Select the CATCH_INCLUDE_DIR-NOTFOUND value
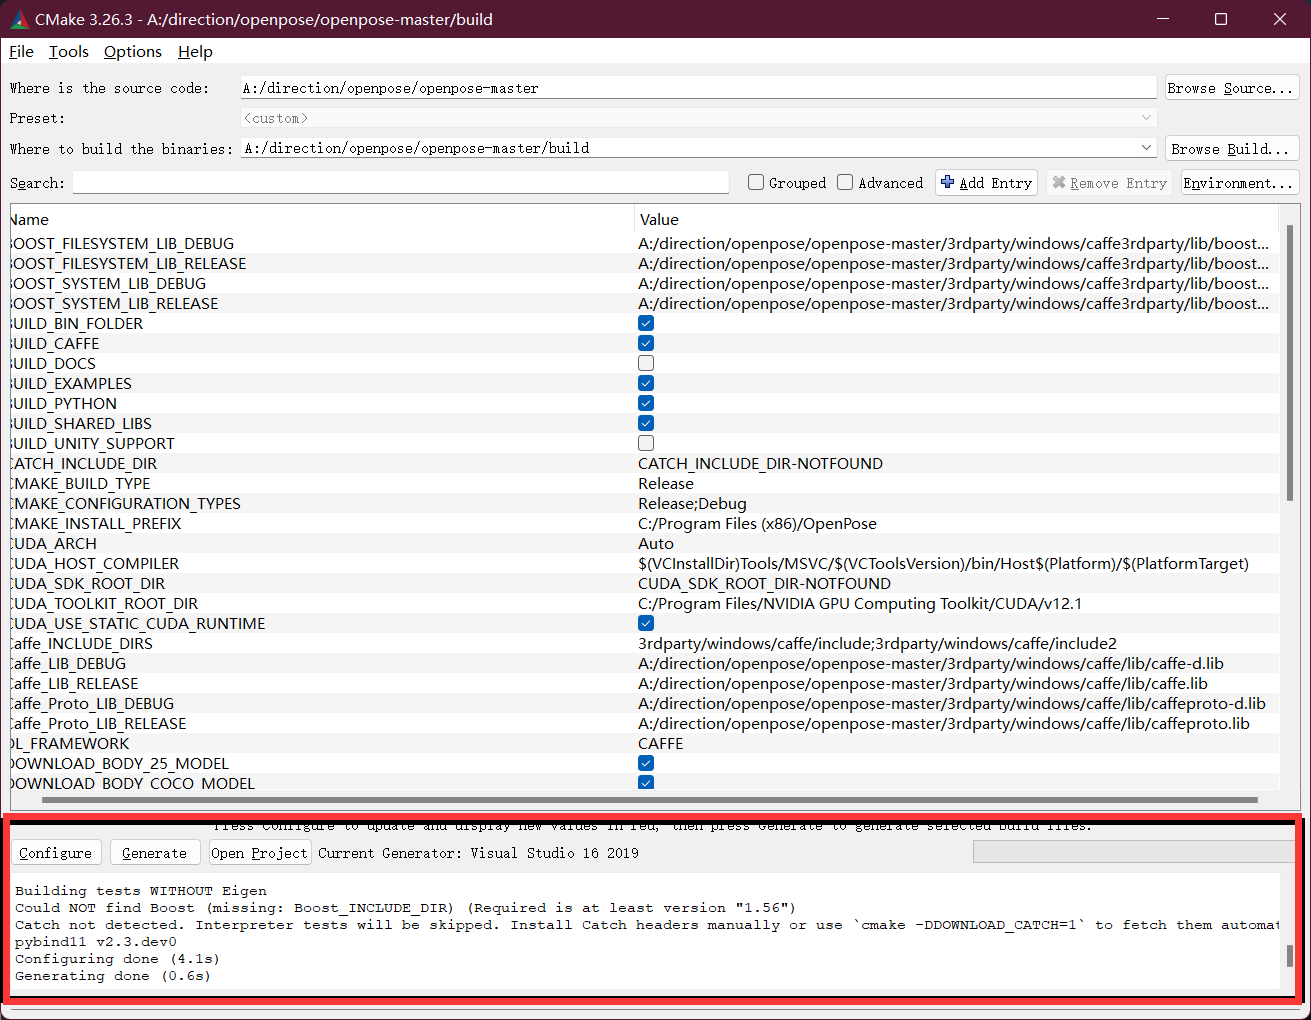 click(760, 463)
